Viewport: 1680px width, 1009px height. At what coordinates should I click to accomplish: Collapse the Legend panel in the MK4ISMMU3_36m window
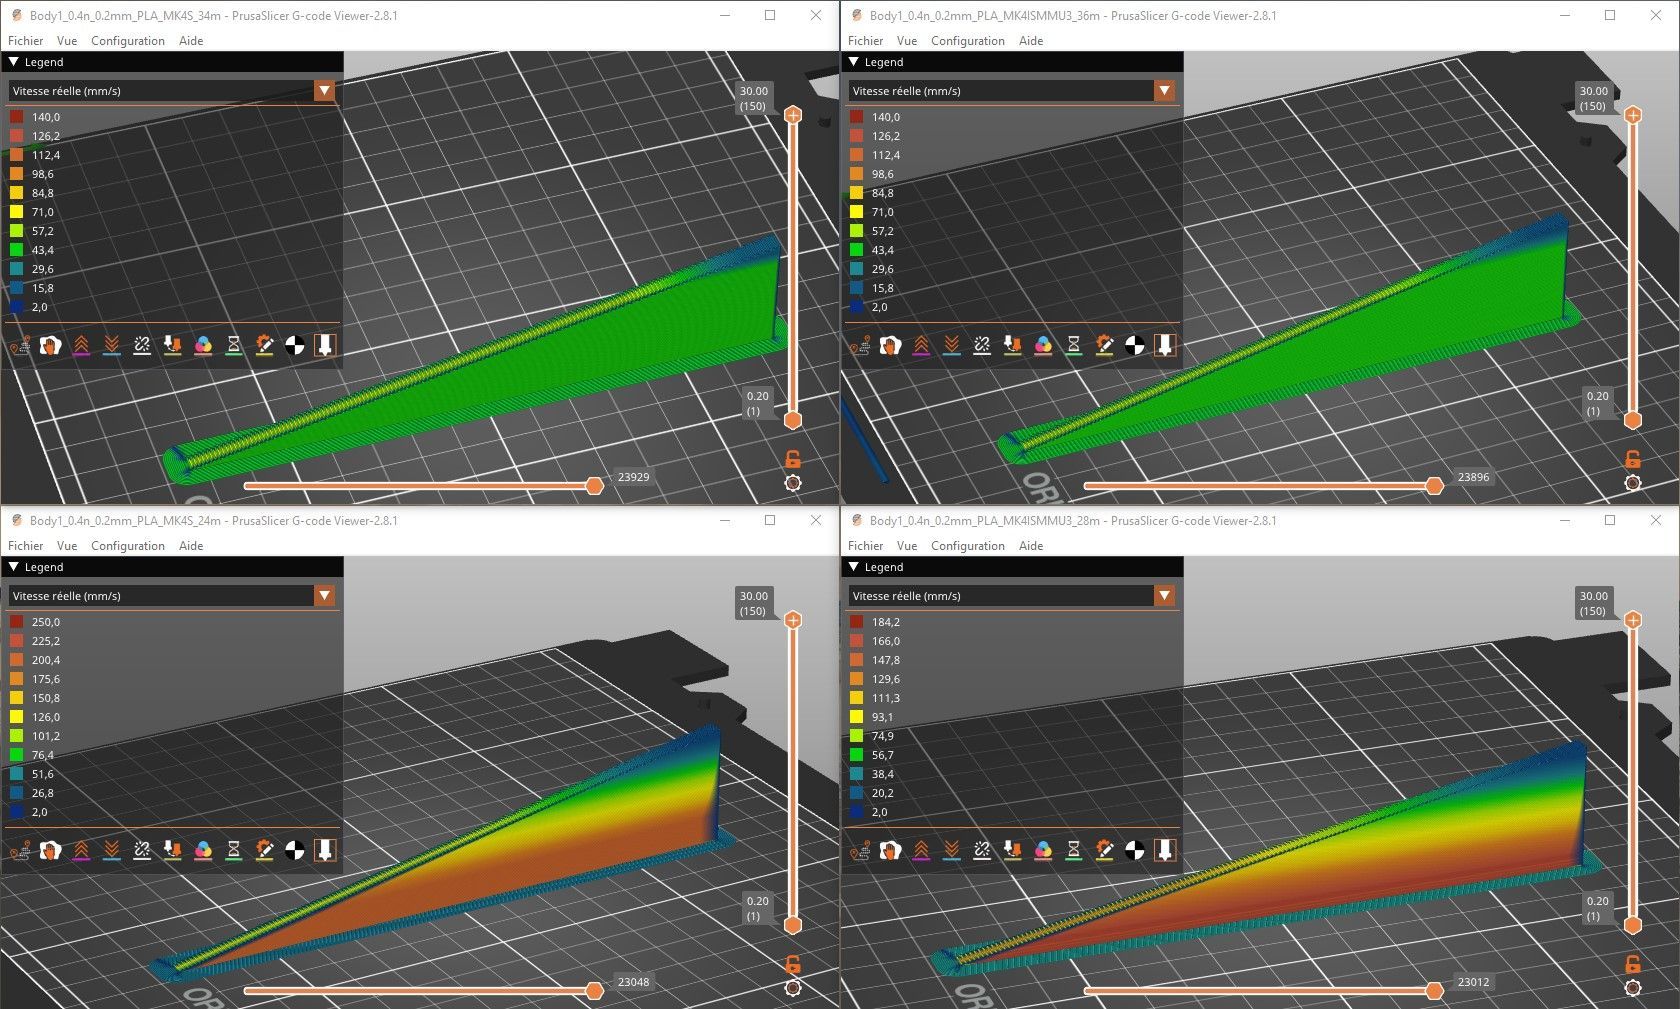(x=854, y=62)
